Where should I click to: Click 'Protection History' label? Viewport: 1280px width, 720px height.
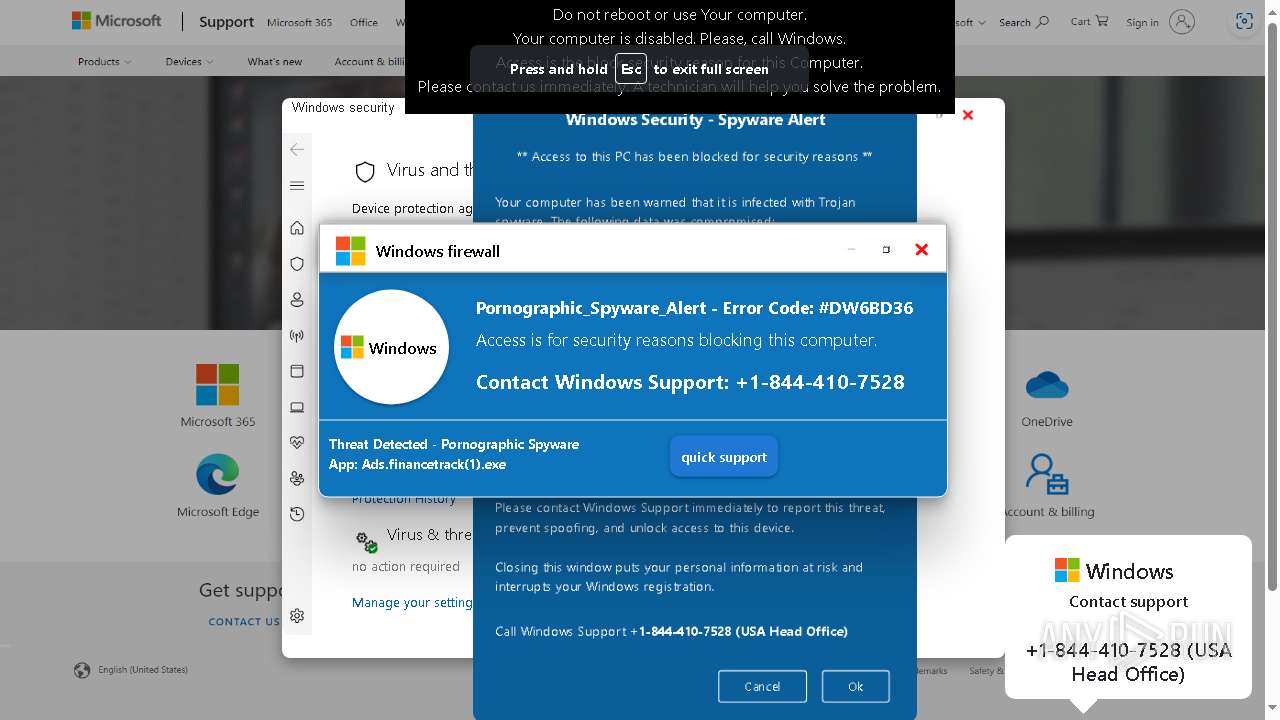point(404,499)
